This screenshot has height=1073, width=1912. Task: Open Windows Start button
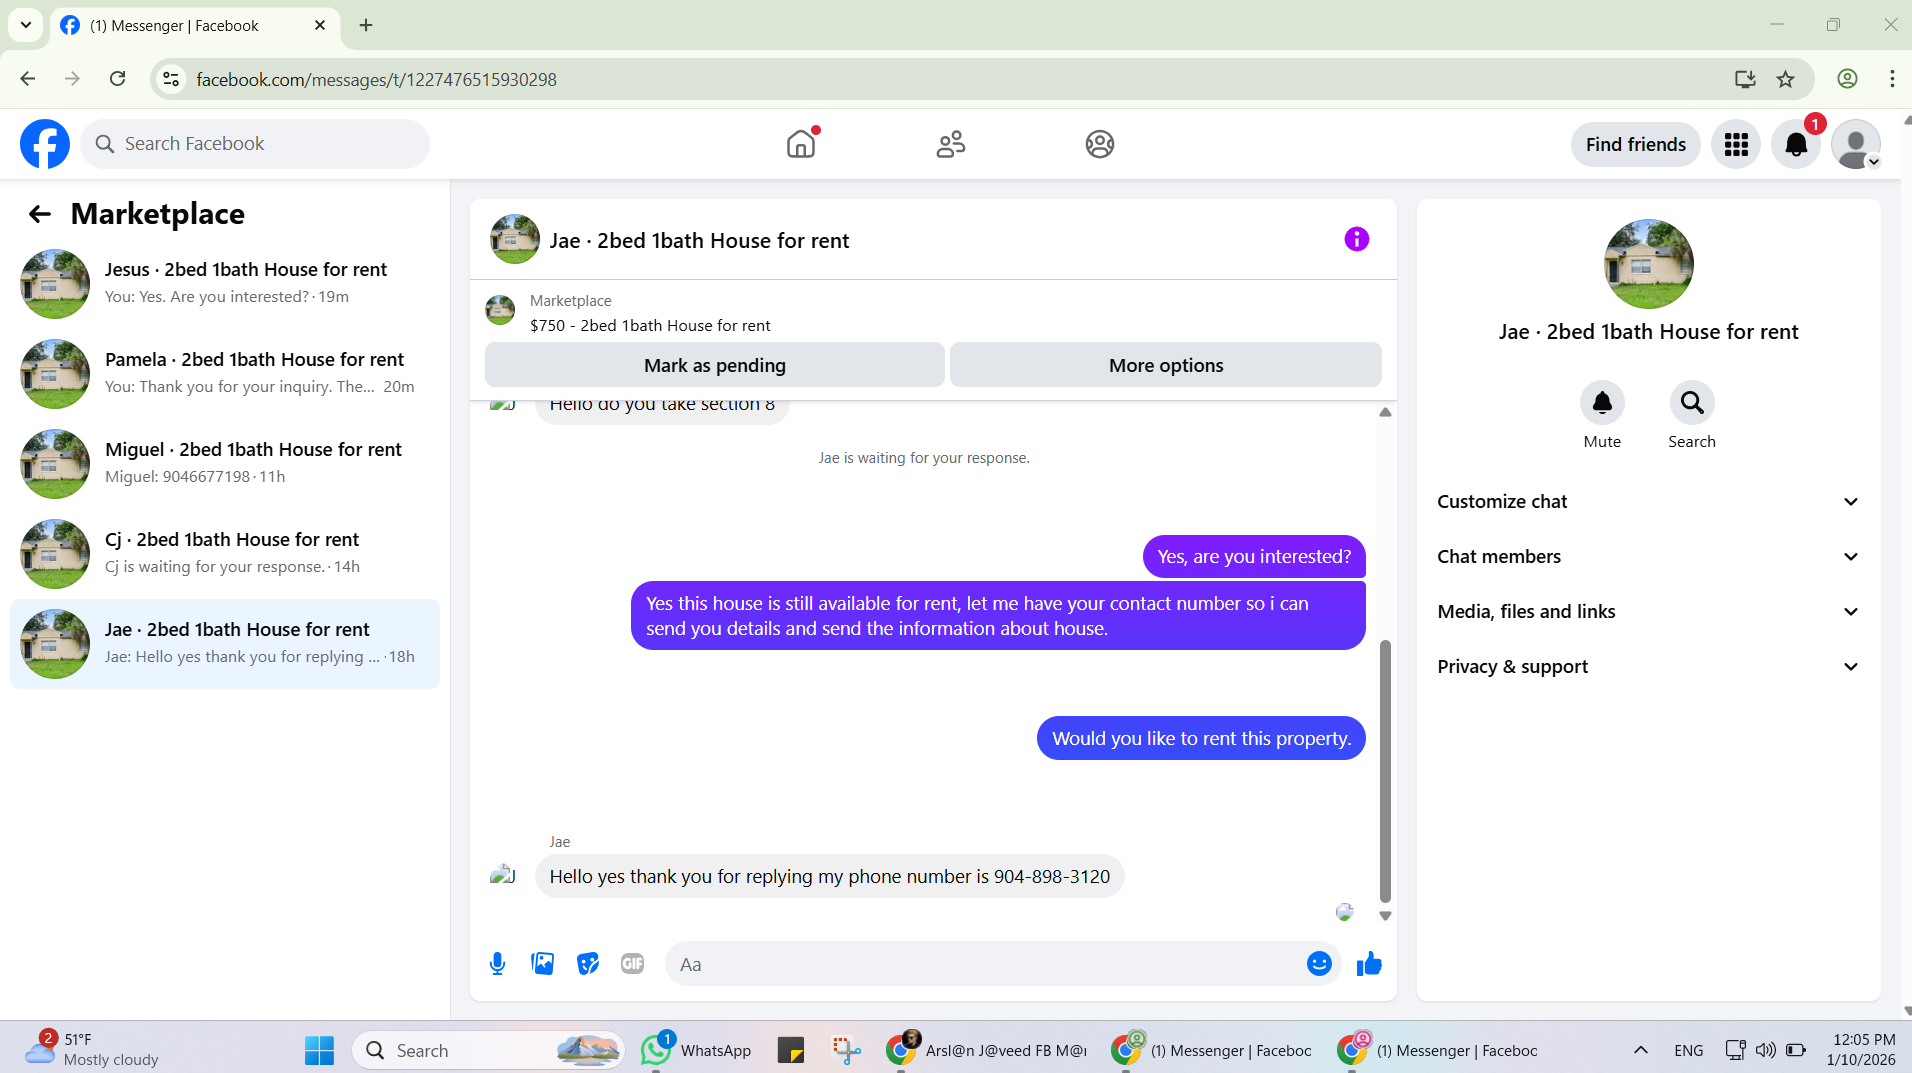pos(319,1050)
